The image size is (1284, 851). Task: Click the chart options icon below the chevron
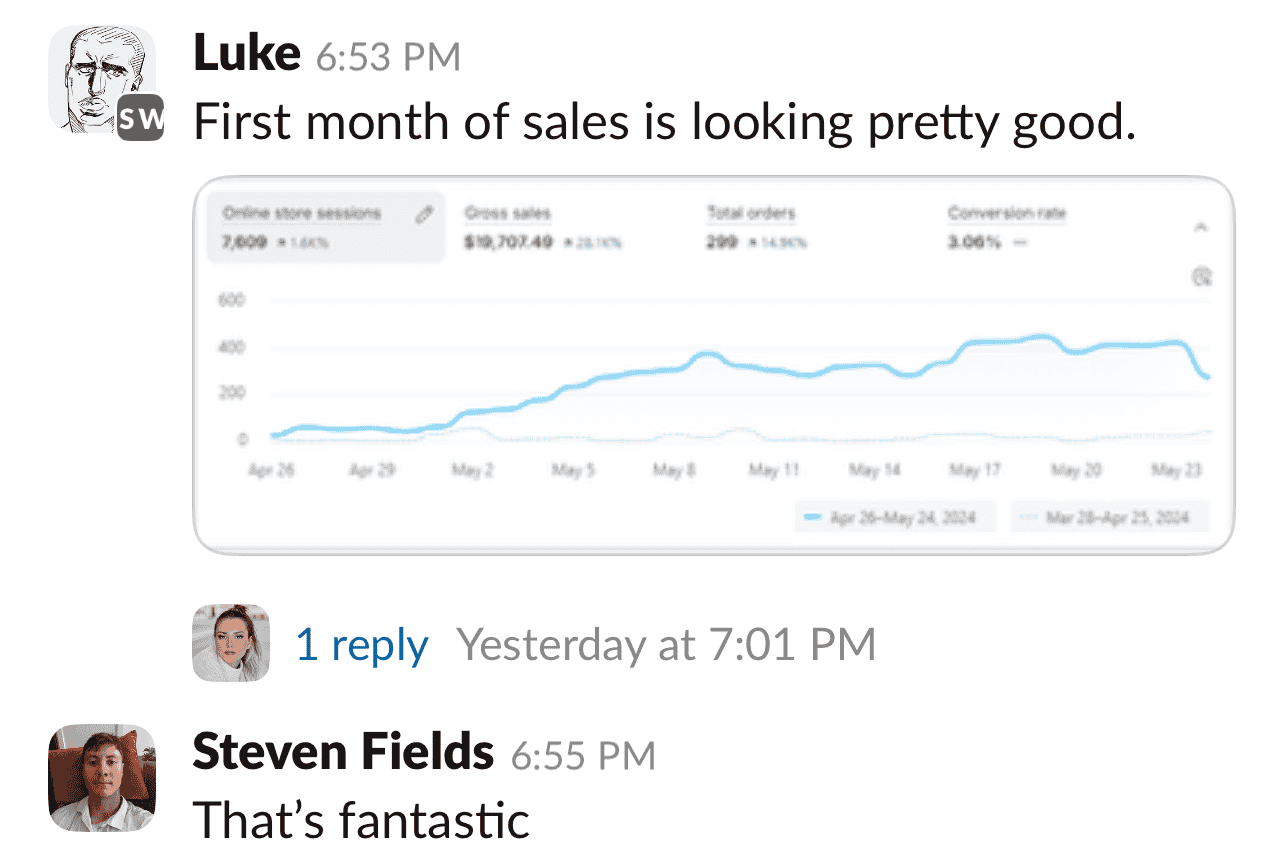coord(1202,276)
